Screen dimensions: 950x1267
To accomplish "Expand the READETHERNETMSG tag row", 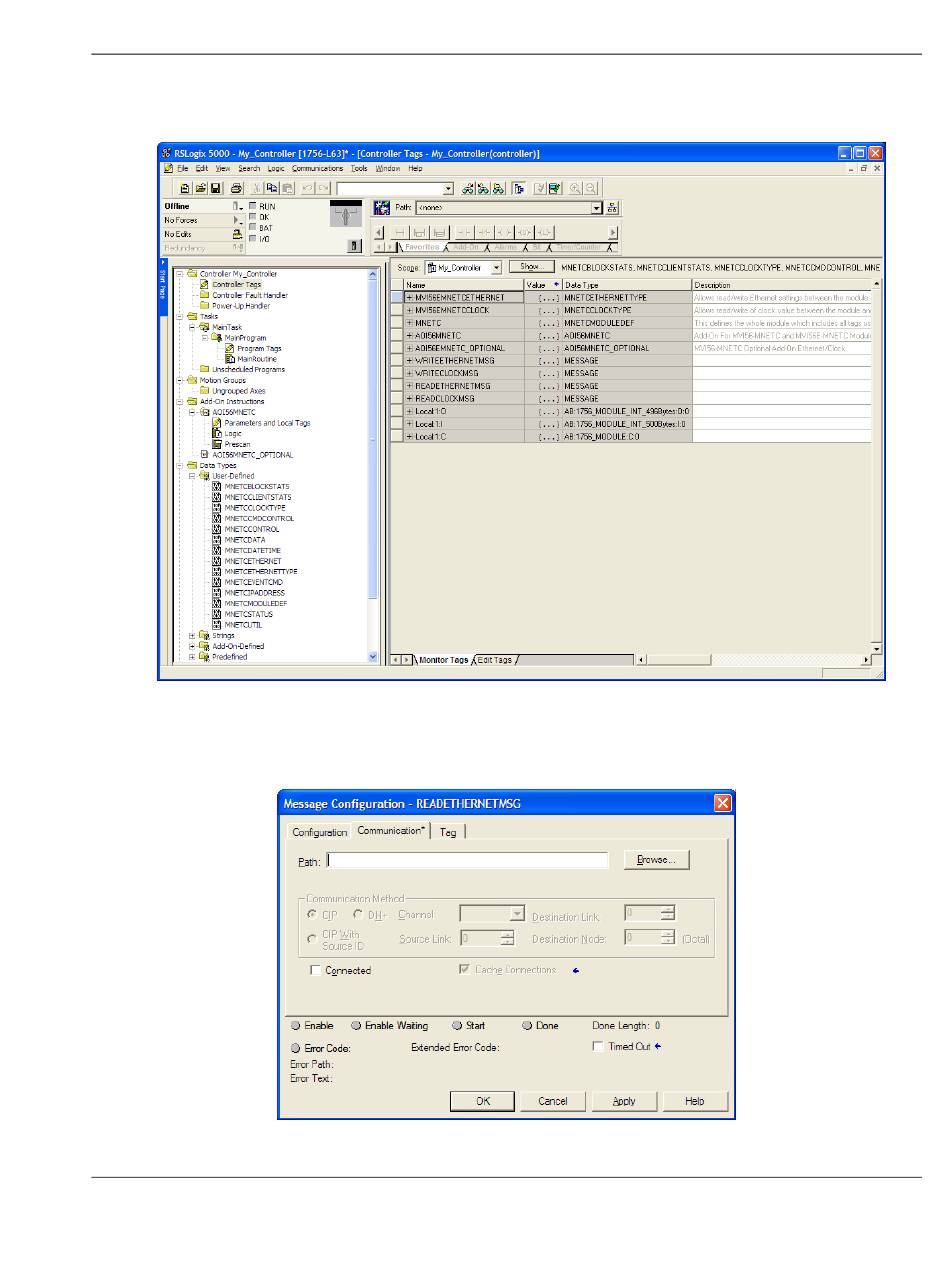I will coord(409,386).
